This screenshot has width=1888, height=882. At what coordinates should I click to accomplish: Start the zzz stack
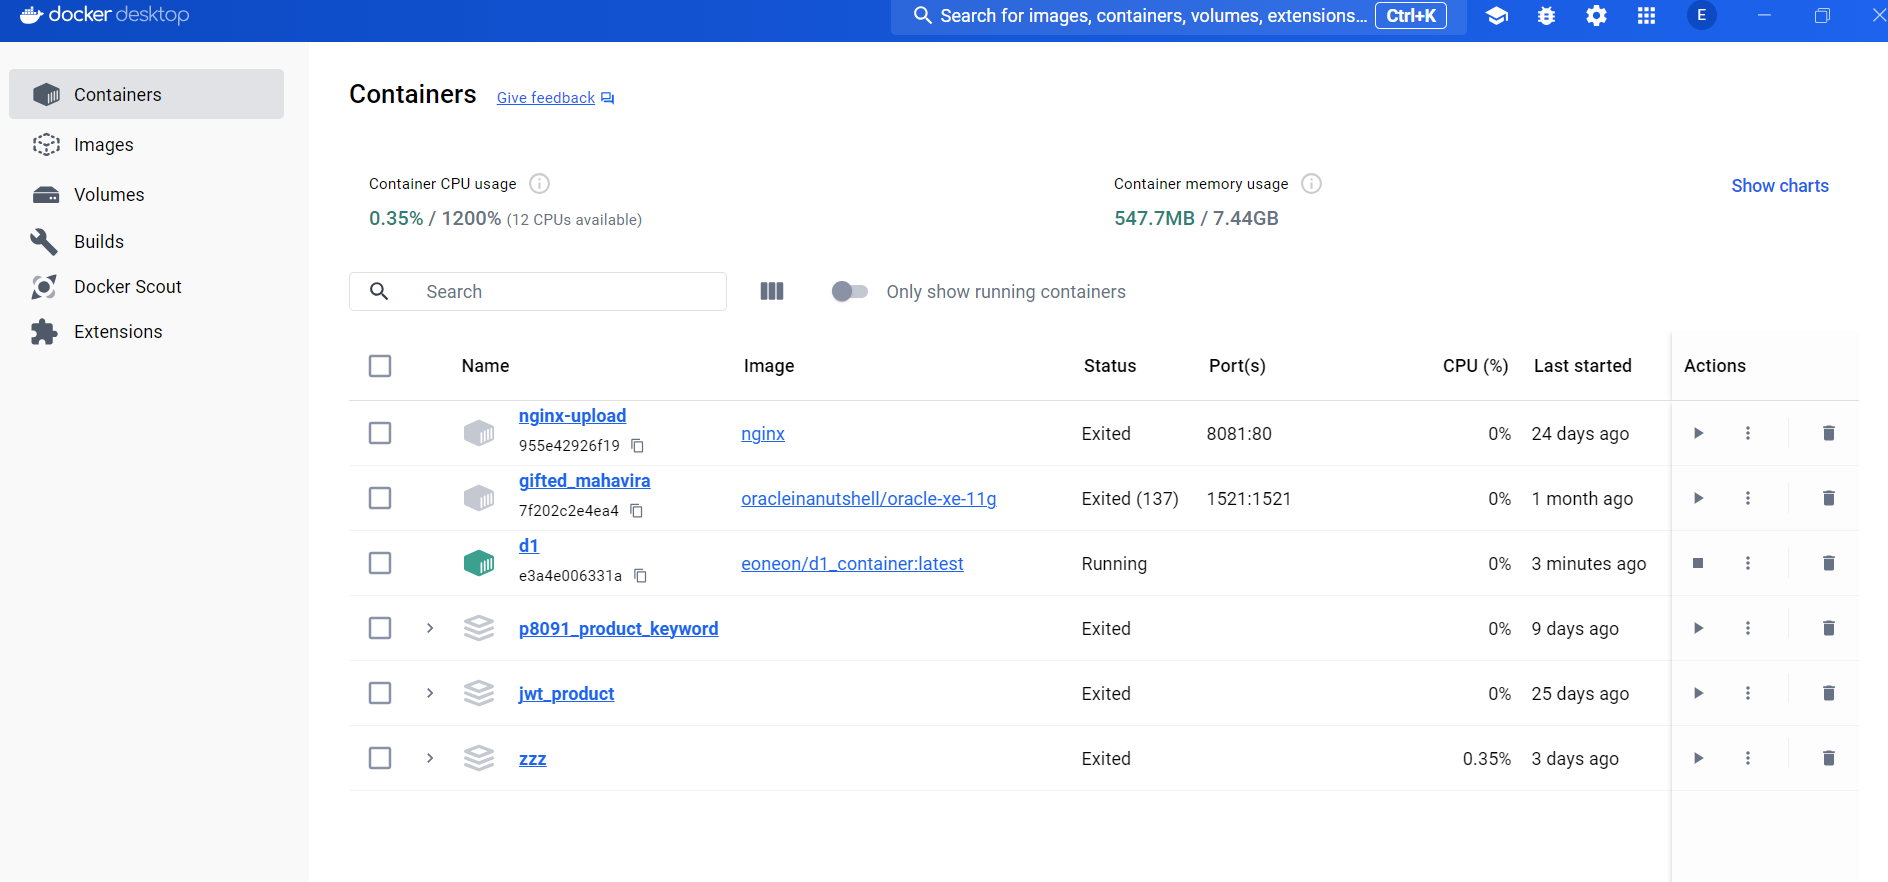[1698, 758]
